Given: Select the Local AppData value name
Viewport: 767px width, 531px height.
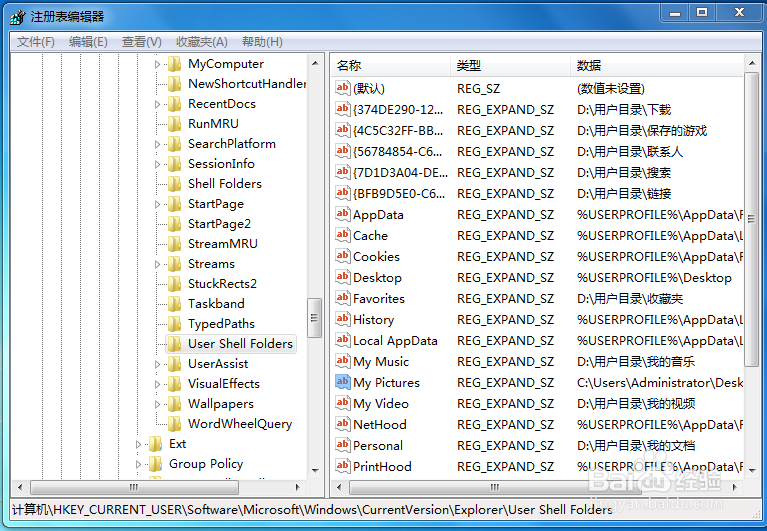Looking at the screenshot, I should 395,341.
